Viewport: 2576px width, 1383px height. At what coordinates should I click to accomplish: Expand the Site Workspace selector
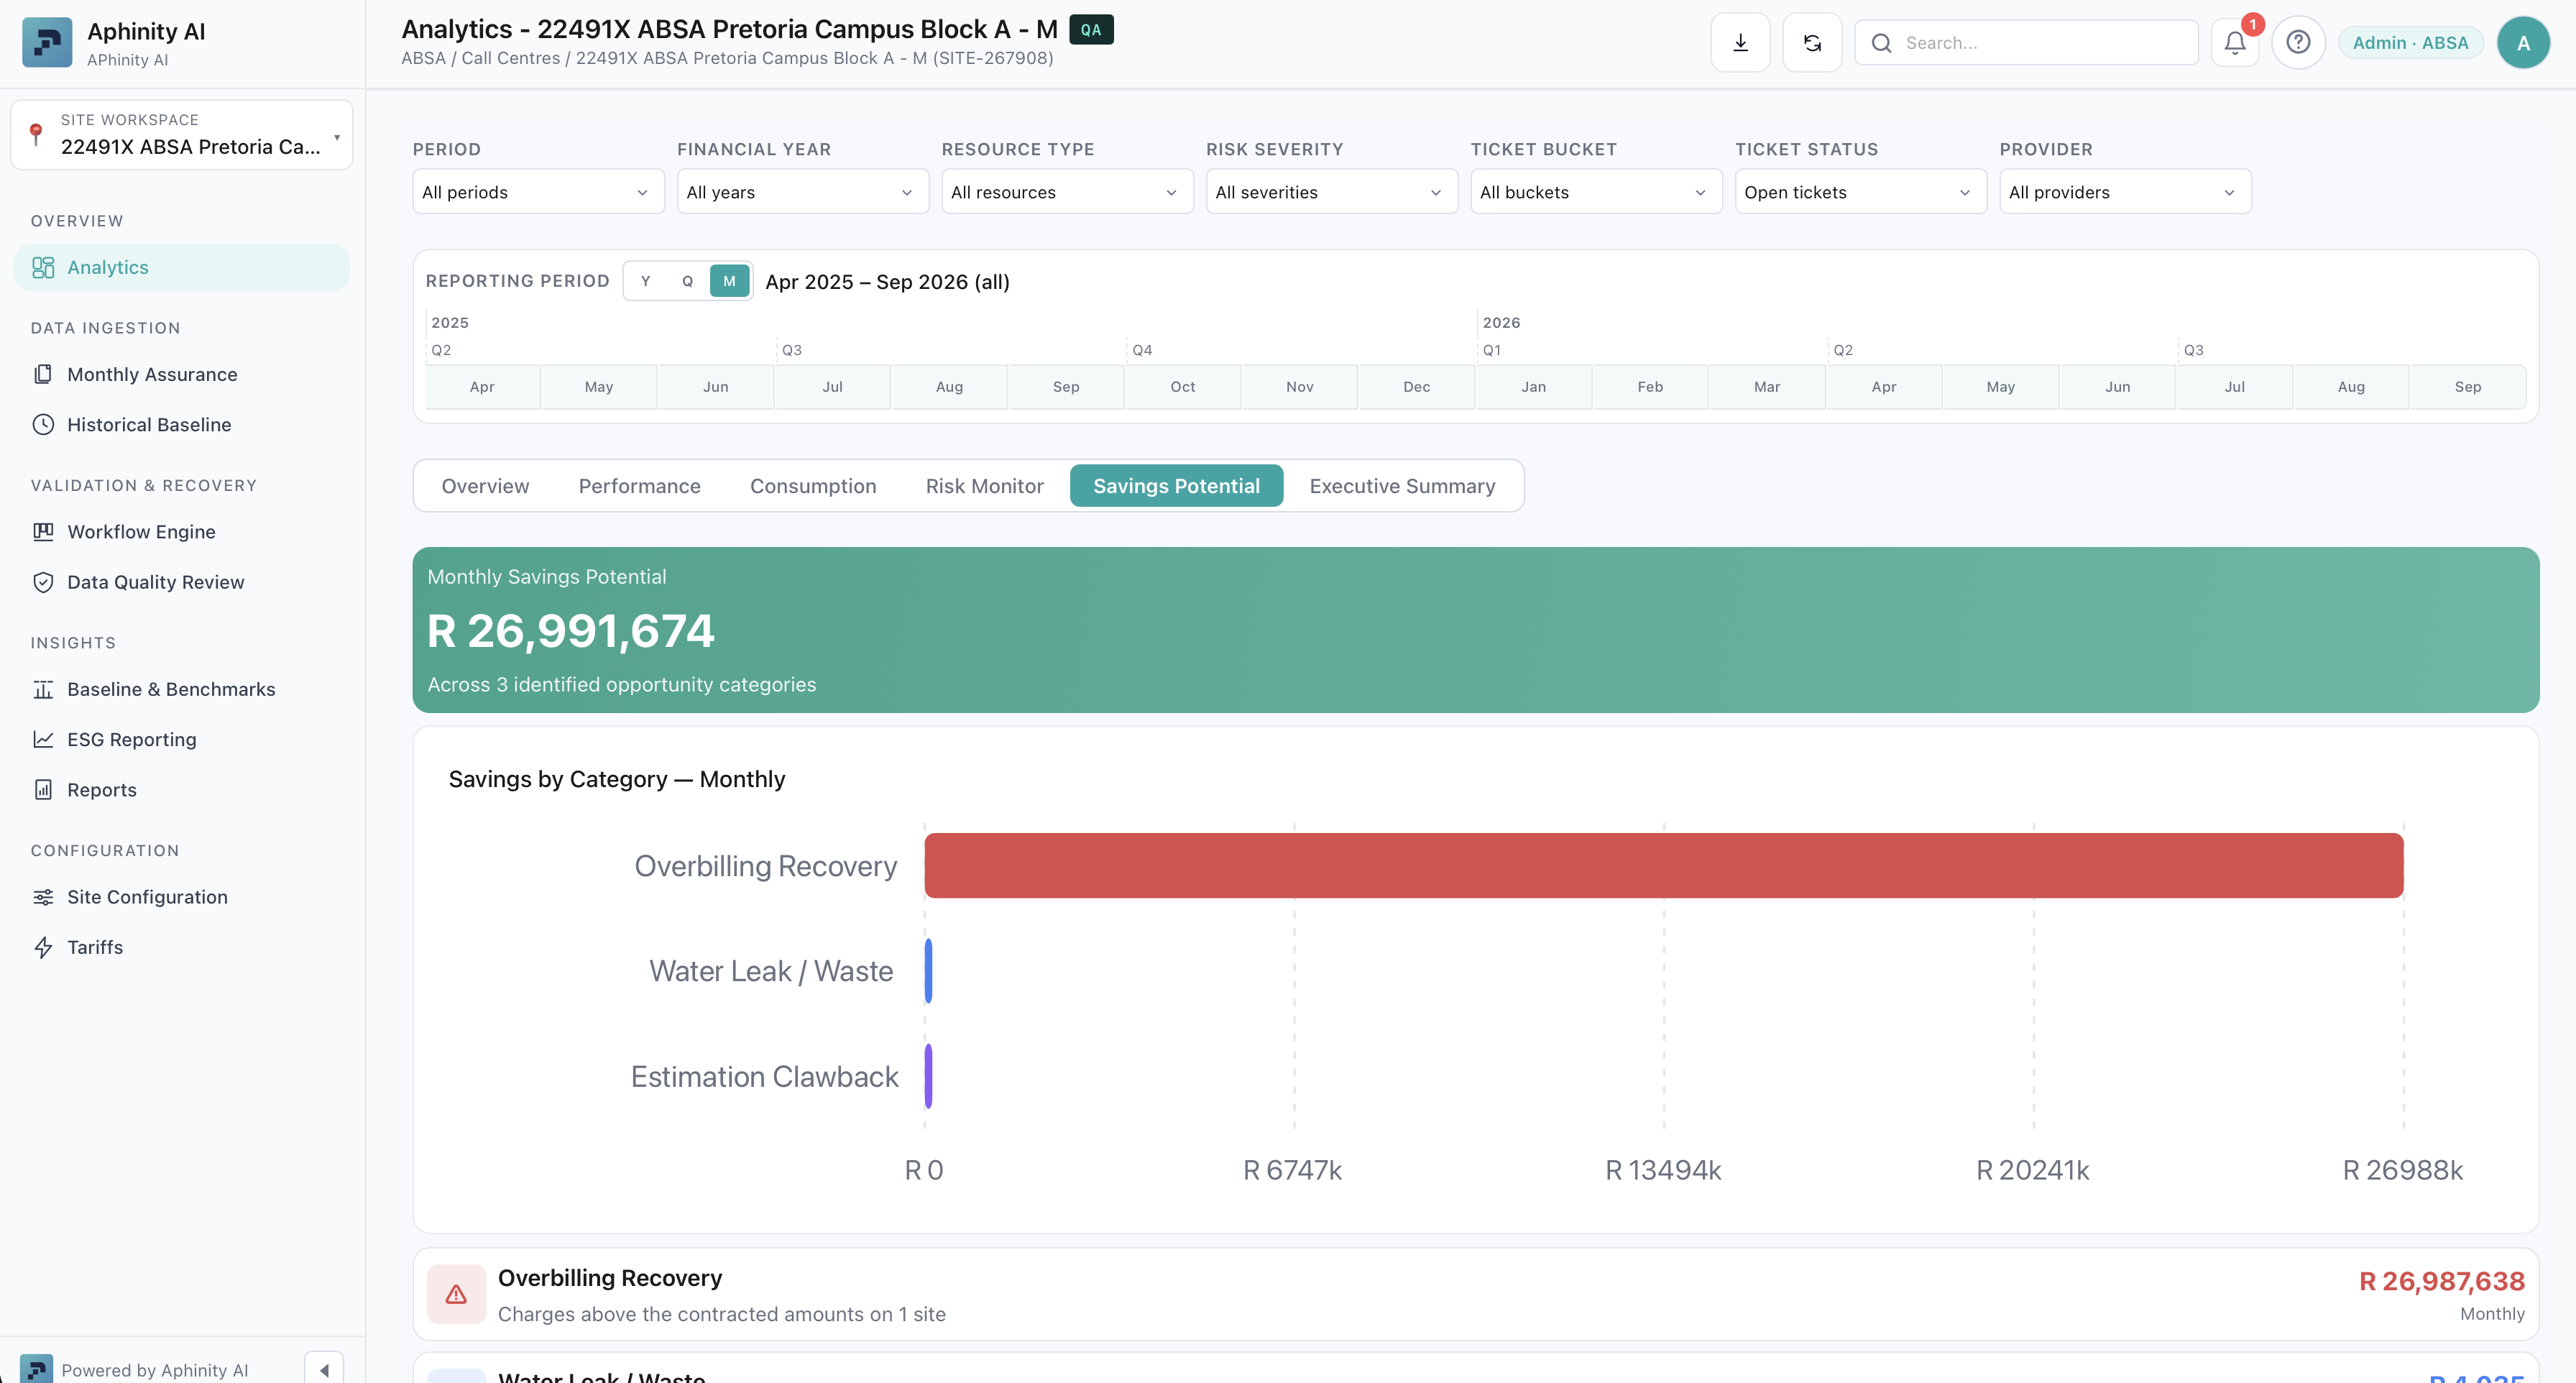coord(182,135)
